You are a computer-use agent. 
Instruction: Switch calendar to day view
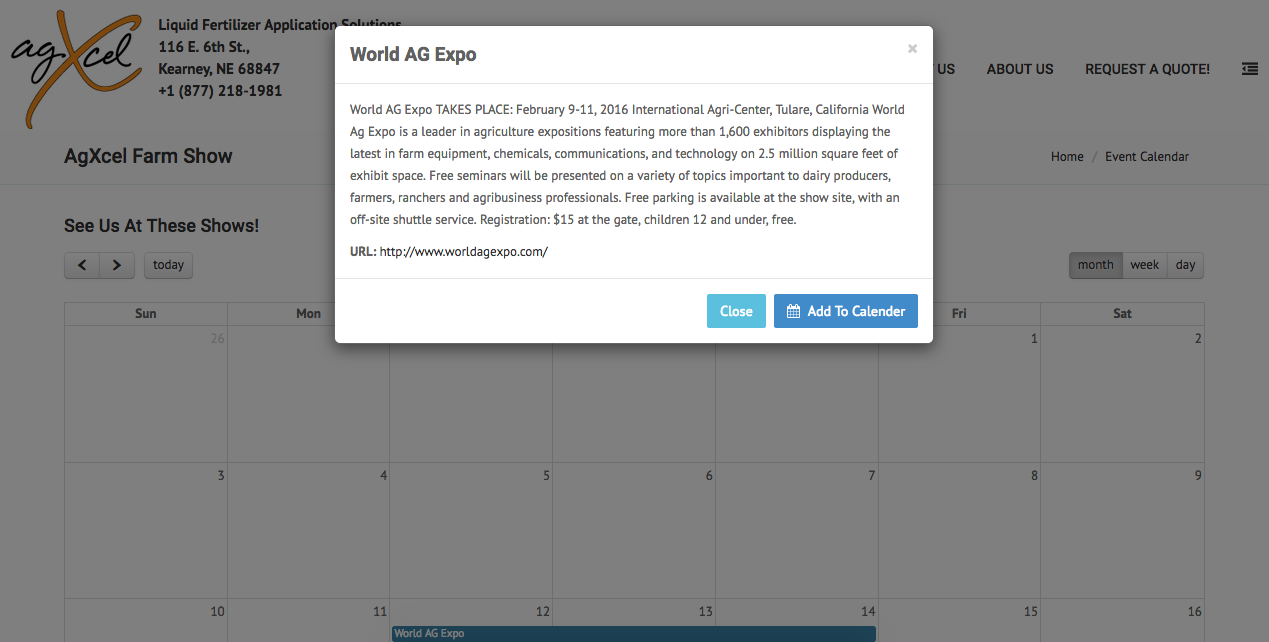click(1185, 265)
